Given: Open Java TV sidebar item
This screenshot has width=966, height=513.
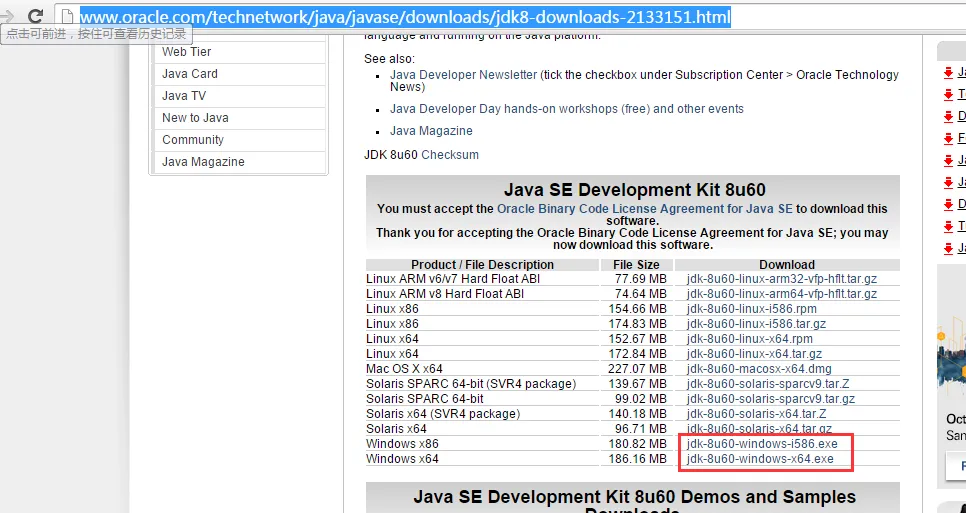Looking at the screenshot, I should coord(184,96).
